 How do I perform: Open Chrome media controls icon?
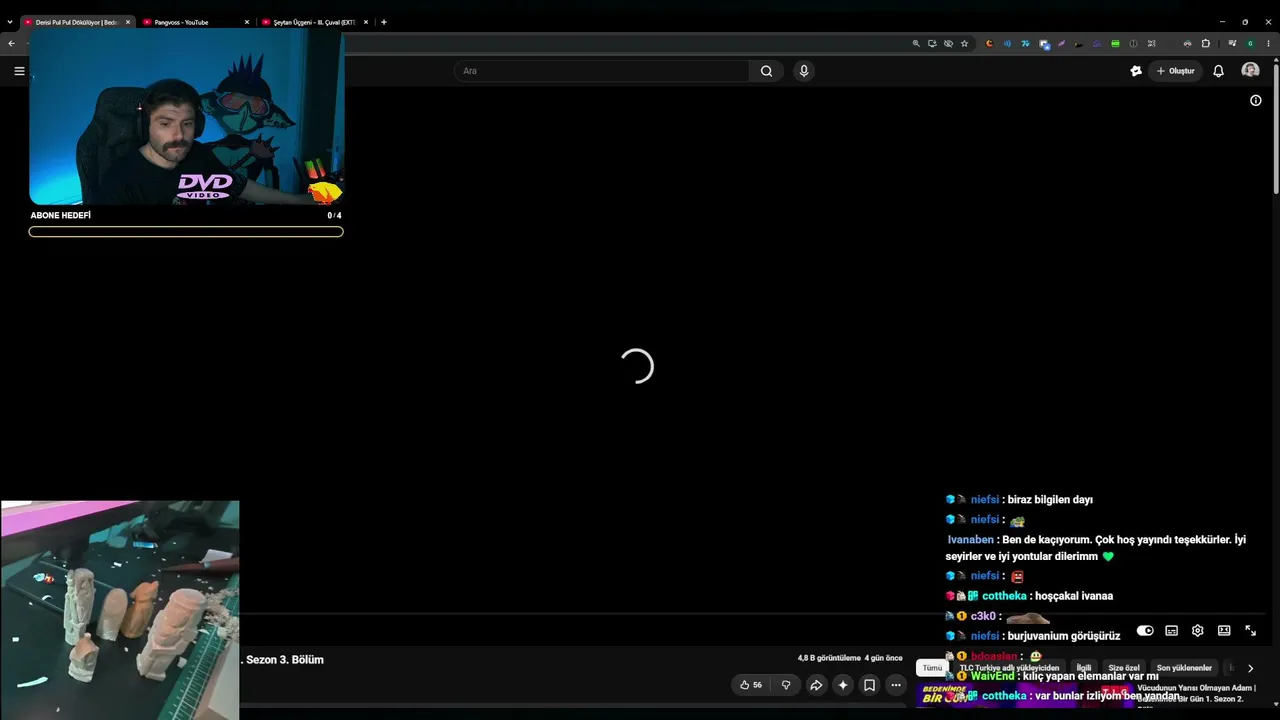1232,44
